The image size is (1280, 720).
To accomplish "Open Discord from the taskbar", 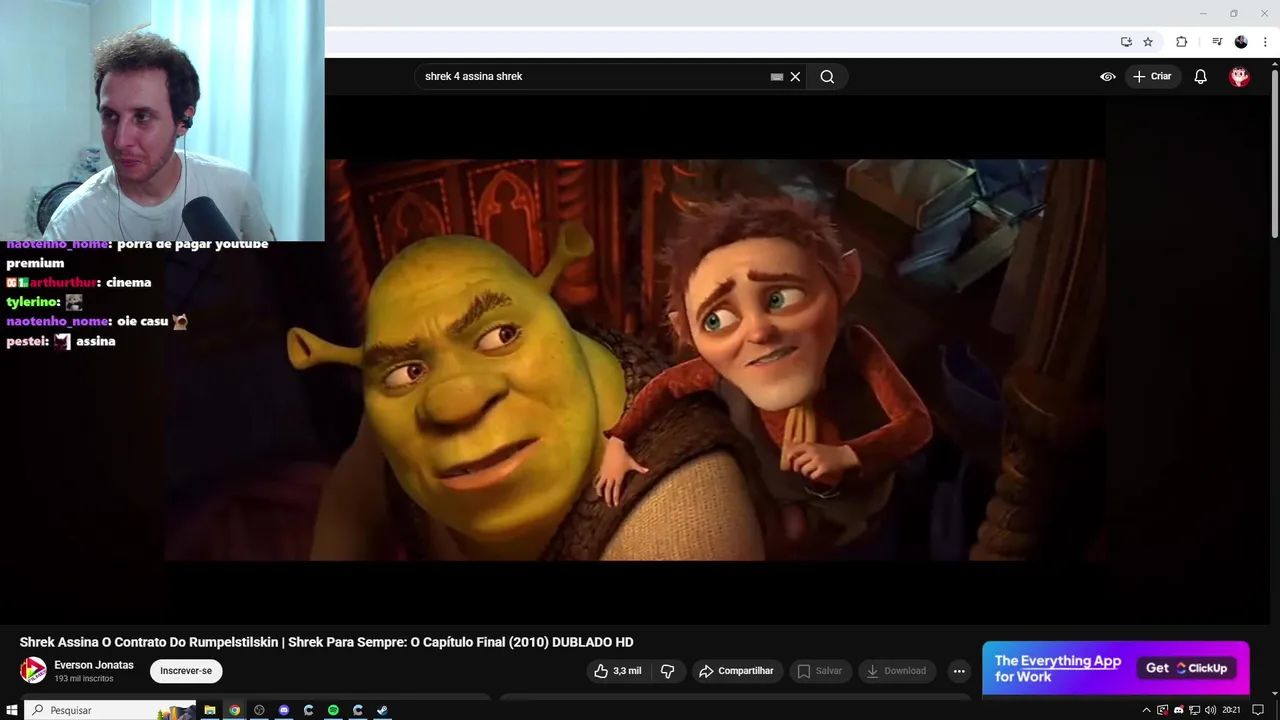I will [284, 710].
